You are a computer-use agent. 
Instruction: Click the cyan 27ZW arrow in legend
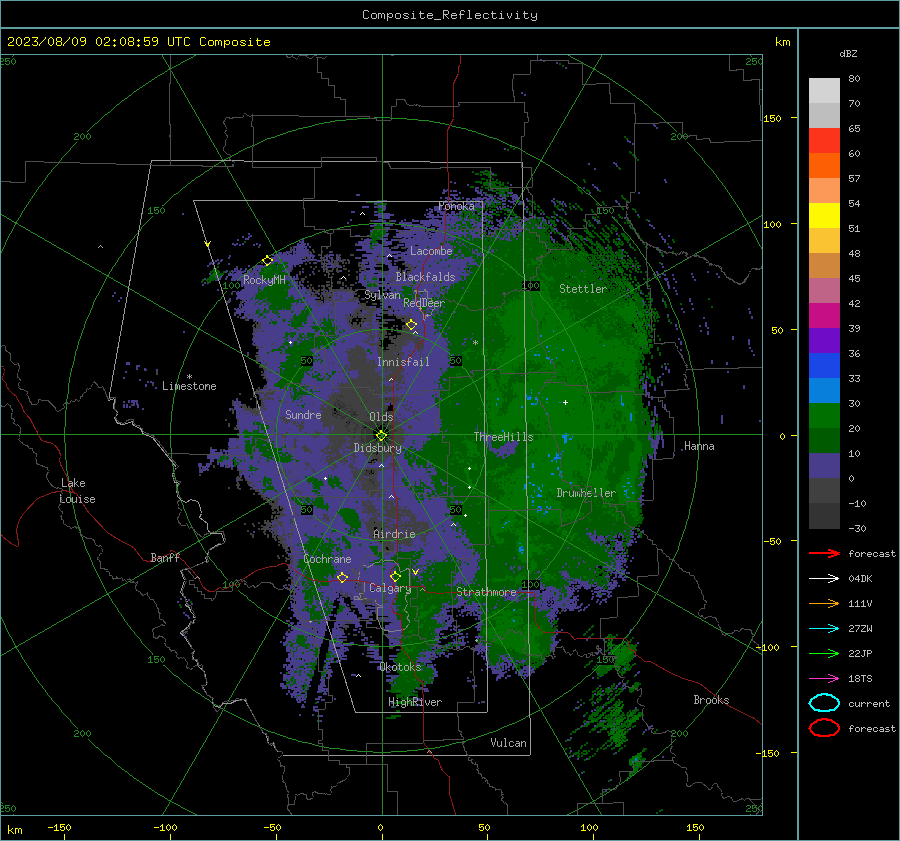pos(824,629)
